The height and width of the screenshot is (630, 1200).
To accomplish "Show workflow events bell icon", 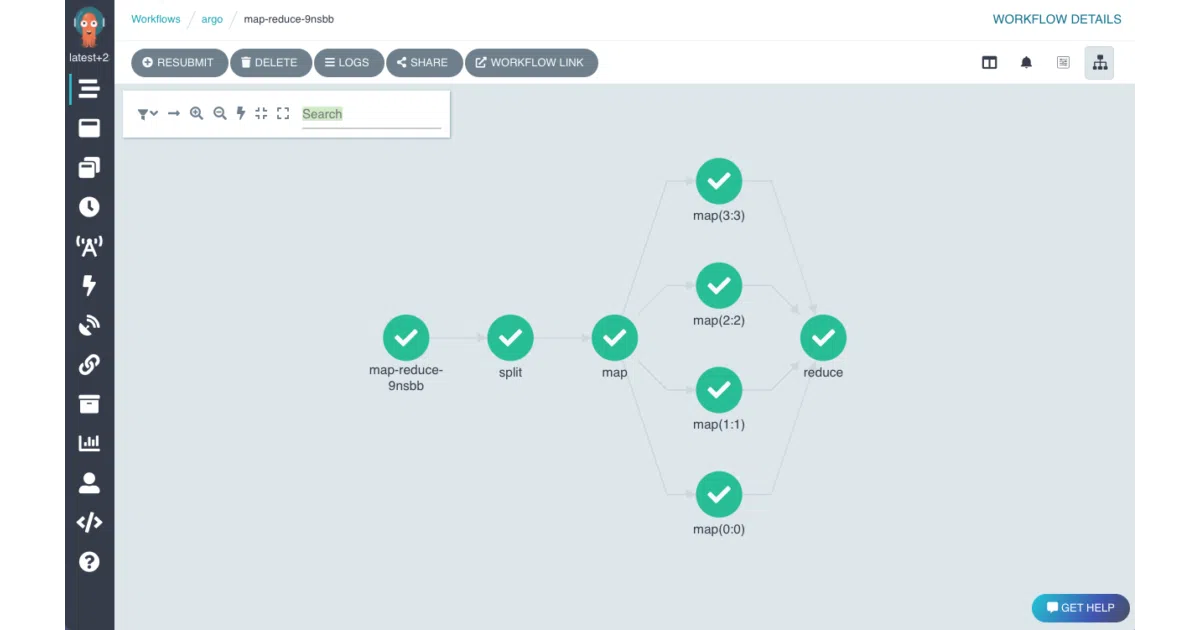I will point(1026,62).
